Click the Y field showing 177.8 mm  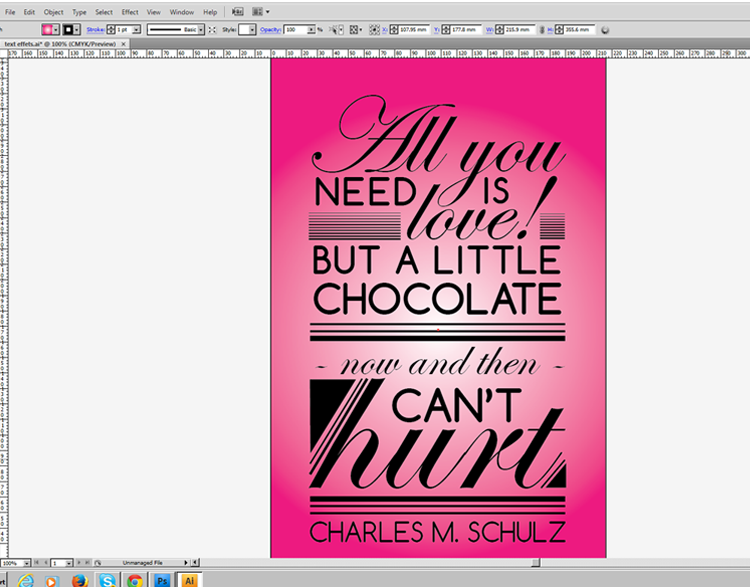[465, 30]
